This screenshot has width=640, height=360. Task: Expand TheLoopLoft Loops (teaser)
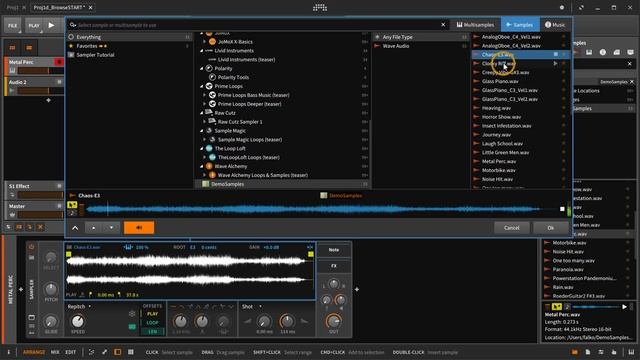204,157
